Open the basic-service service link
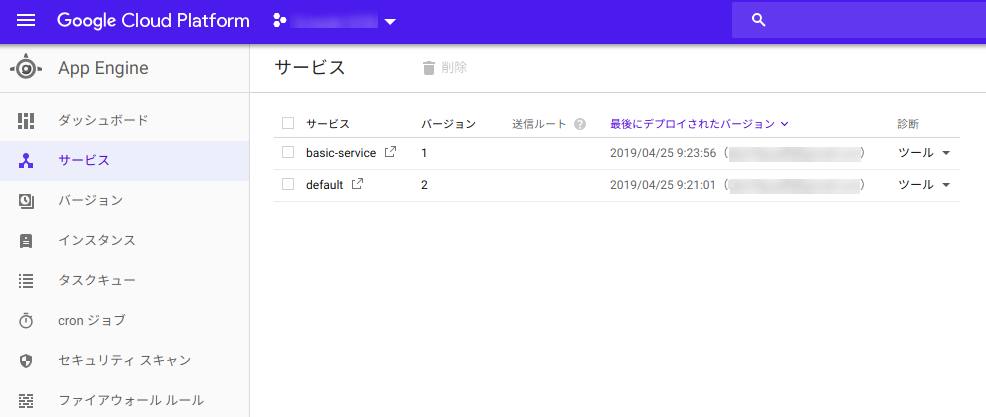Screen dimensions: 986x417 (x=341, y=153)
